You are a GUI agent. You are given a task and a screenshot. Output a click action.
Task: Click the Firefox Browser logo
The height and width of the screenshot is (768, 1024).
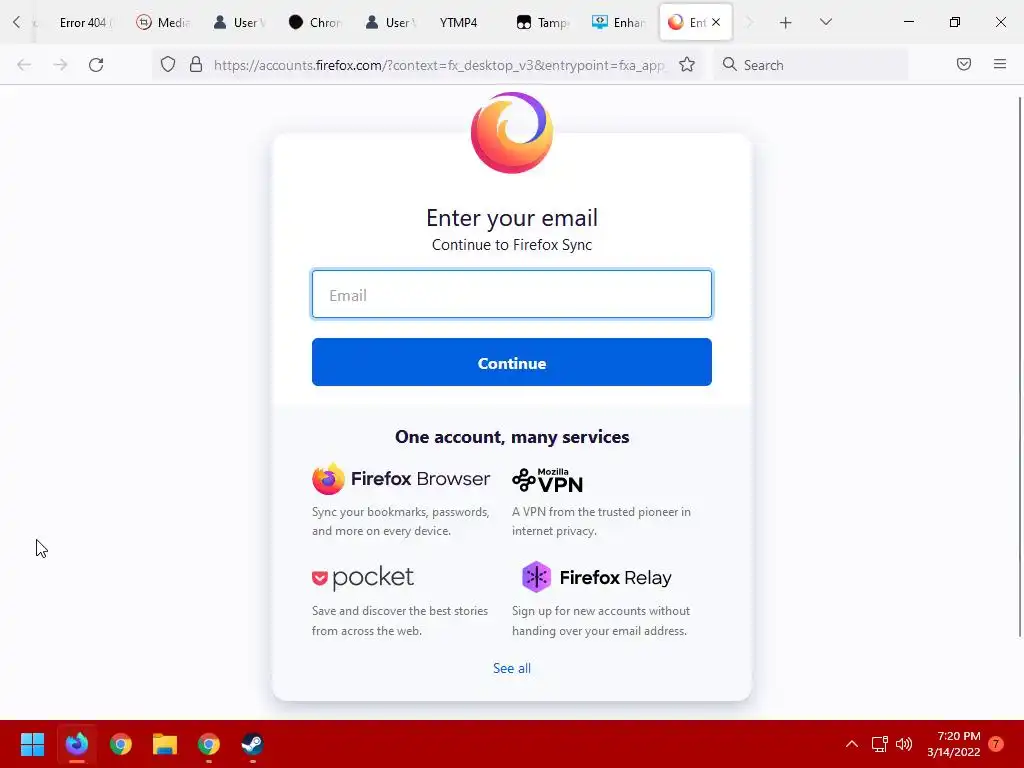(x=401, y=479)
